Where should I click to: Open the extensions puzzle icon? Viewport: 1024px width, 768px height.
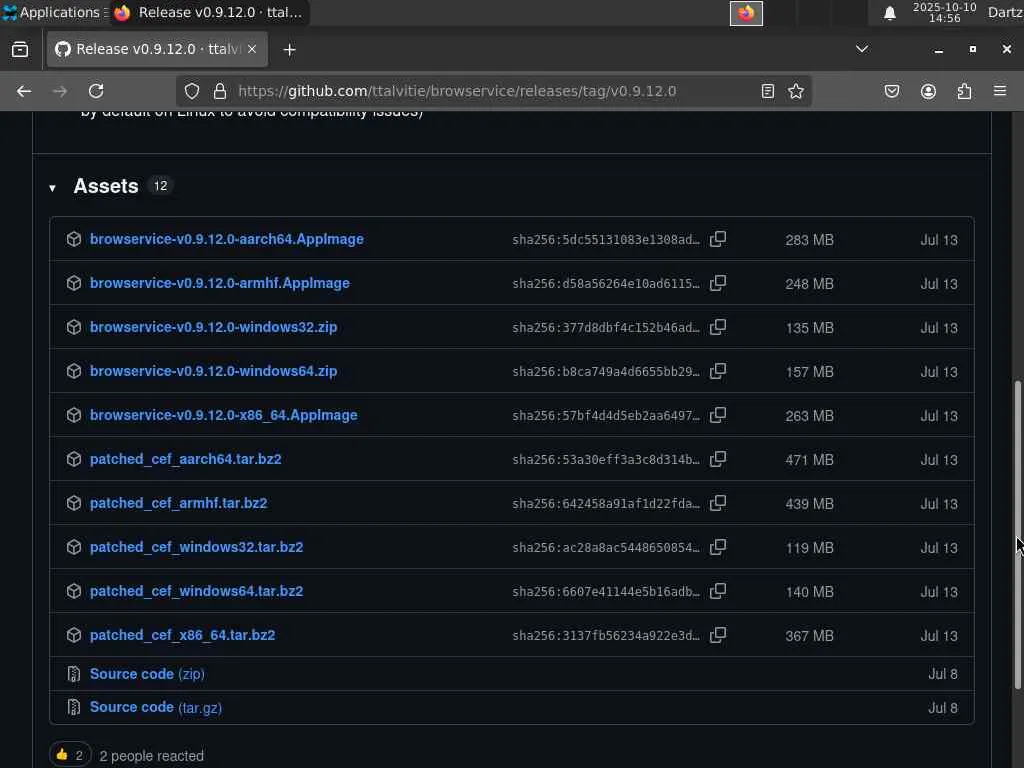click(x=964, y=91)
